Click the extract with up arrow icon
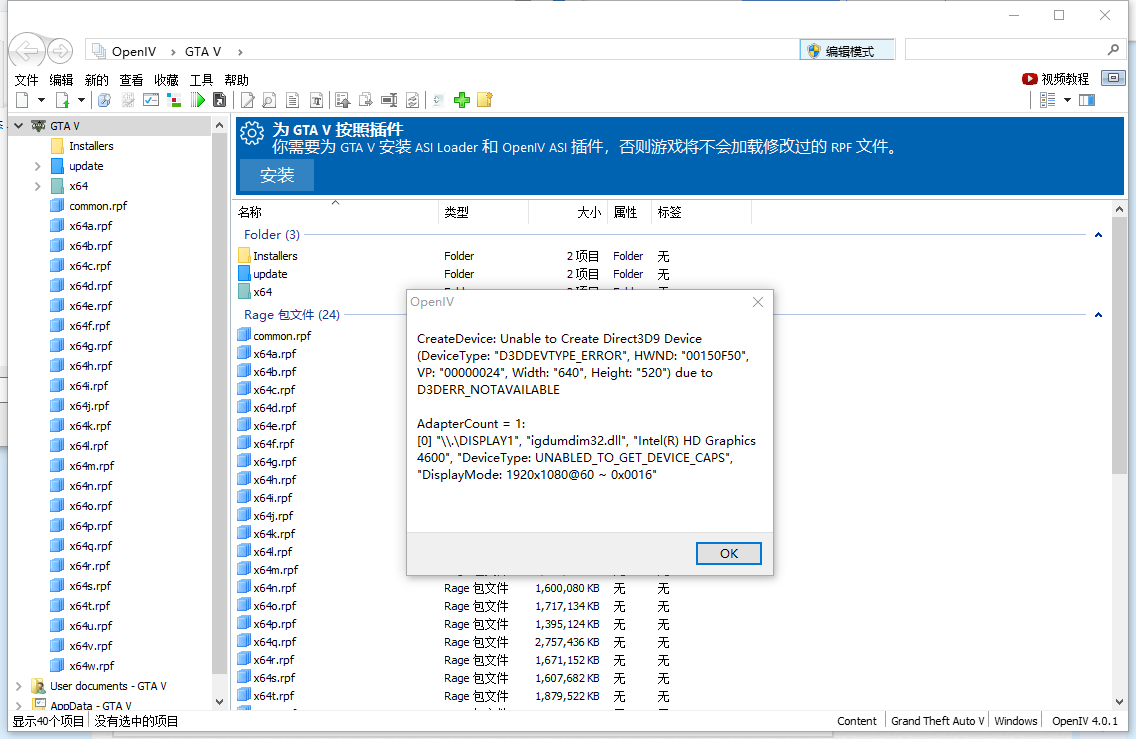Image resolution: width=1136 pixels, height=739 pixels. point(343,100)
